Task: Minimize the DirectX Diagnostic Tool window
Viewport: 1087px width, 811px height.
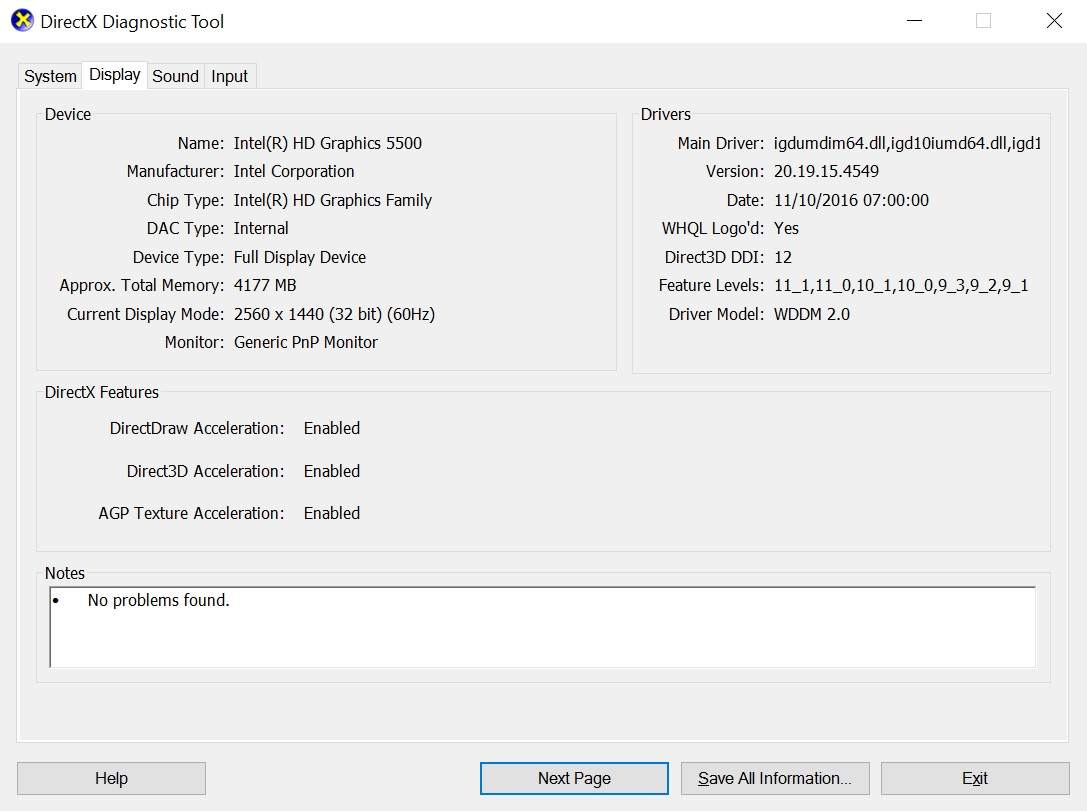Action: click(914, 21)
